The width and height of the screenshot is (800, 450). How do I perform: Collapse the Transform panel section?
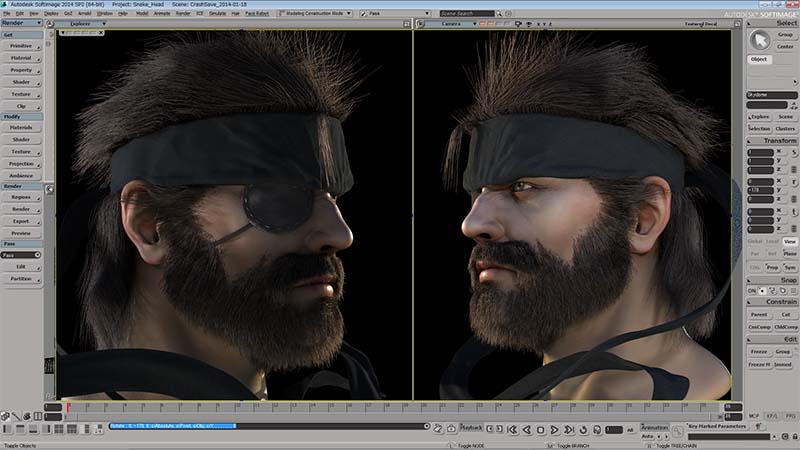(x=749, y=141)
